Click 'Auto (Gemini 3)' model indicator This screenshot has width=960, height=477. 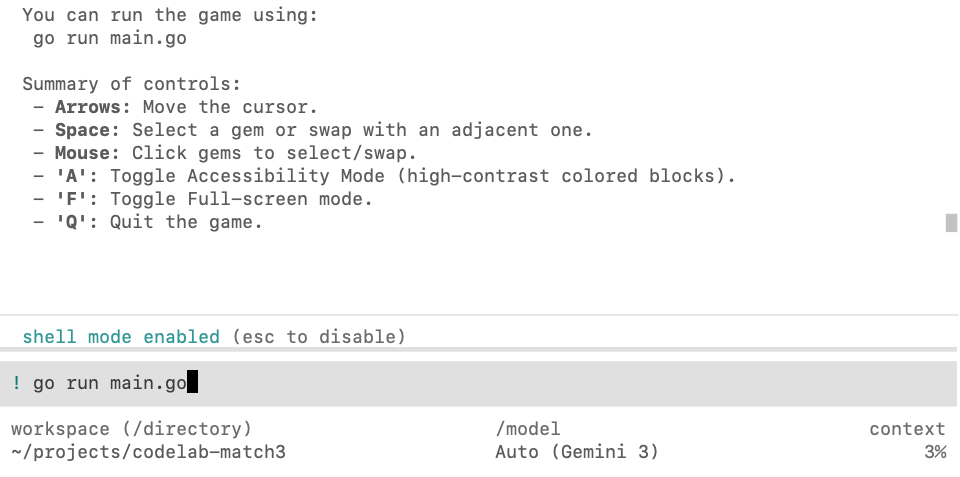pos(577,452)
